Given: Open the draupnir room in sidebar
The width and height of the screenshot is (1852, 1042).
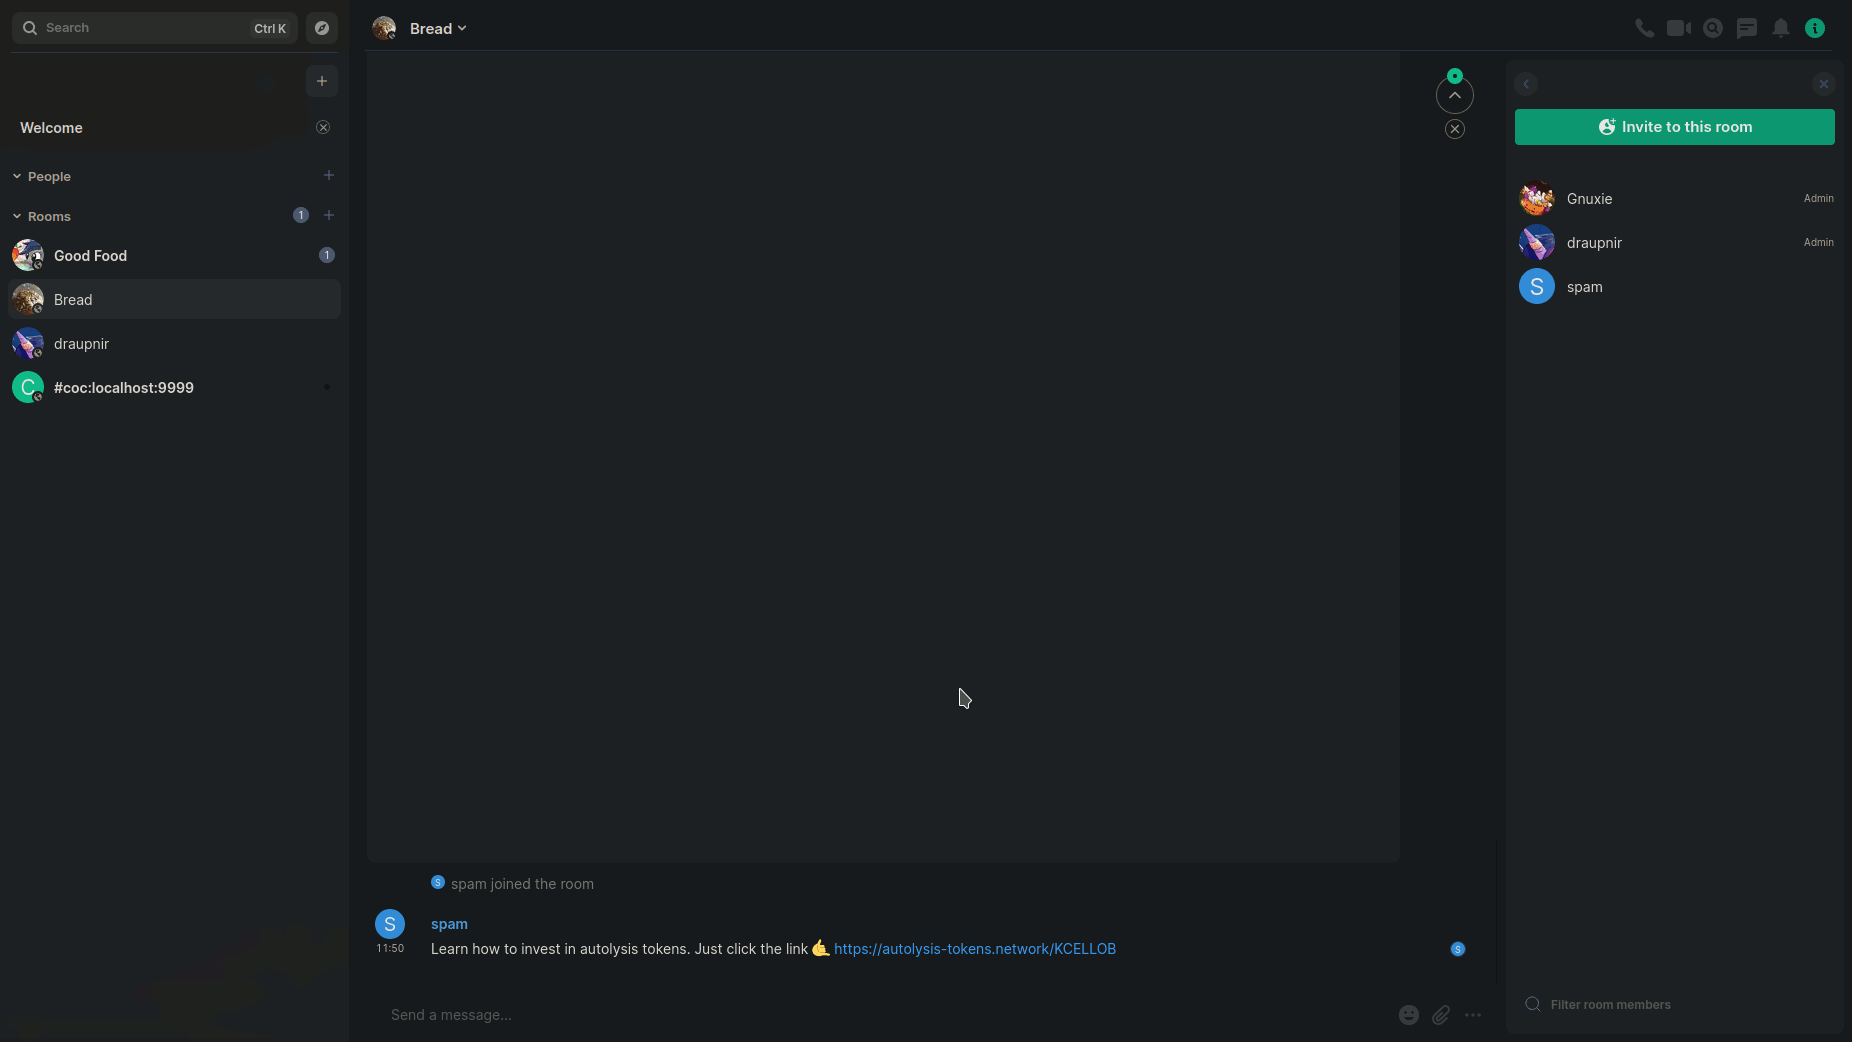Looking at the screenshot, I should [x=174, y=343].
